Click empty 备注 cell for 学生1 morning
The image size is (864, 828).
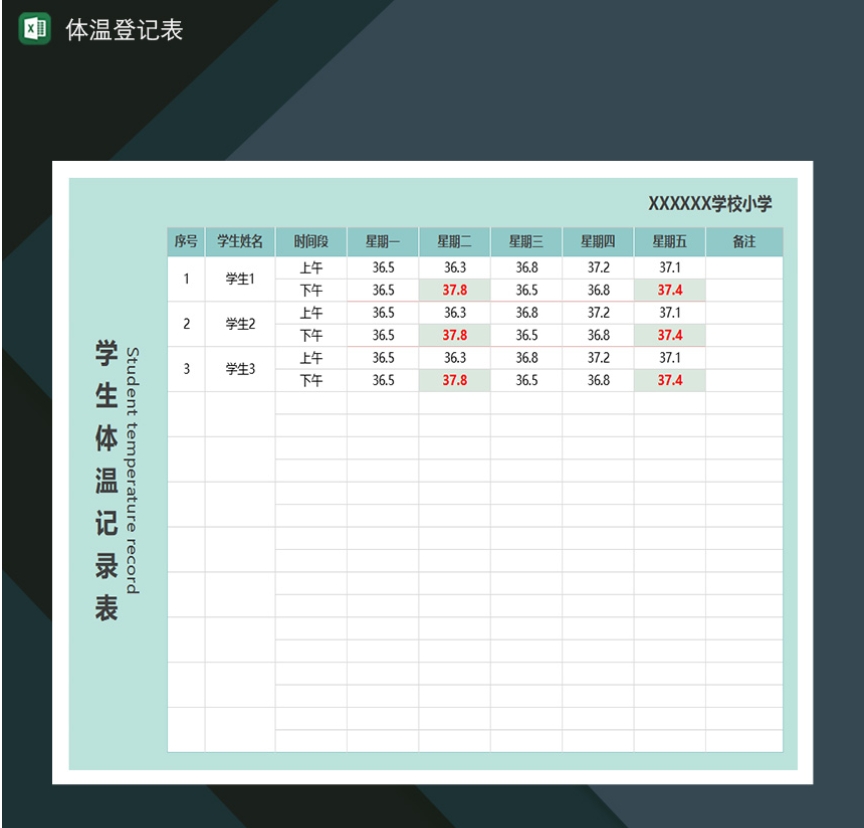coord(744,268)
